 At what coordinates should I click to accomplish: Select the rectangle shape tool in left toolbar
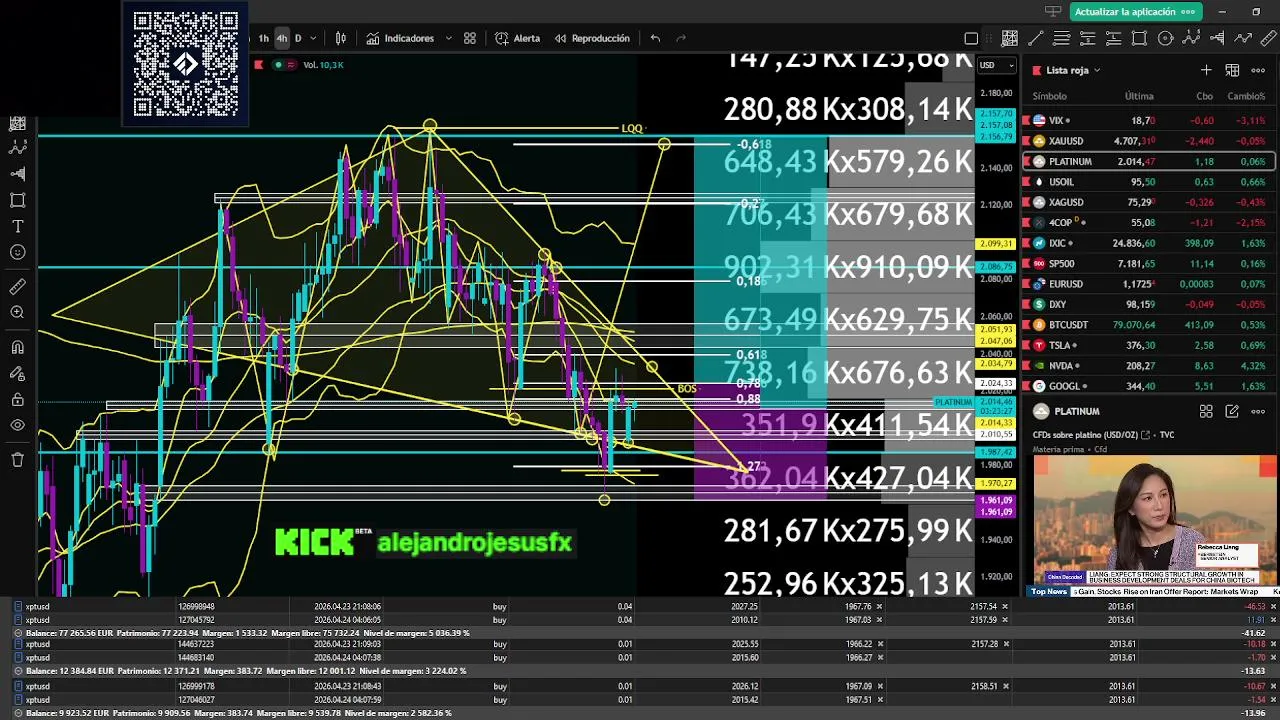(x=17, y=200)
